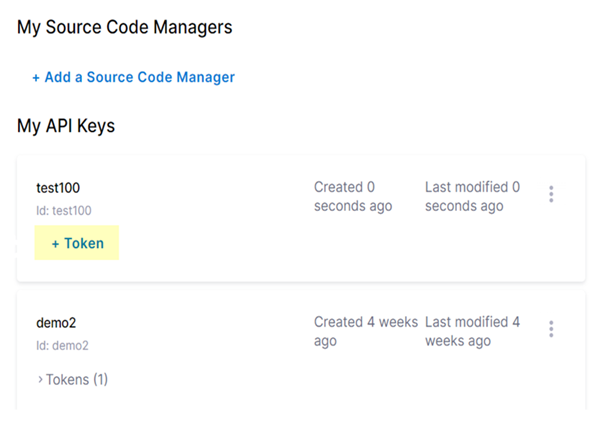The width and height of the screenshot is (600, 448).
Task: Click the 'Id: demo2' label
Action: pos(62,346)
